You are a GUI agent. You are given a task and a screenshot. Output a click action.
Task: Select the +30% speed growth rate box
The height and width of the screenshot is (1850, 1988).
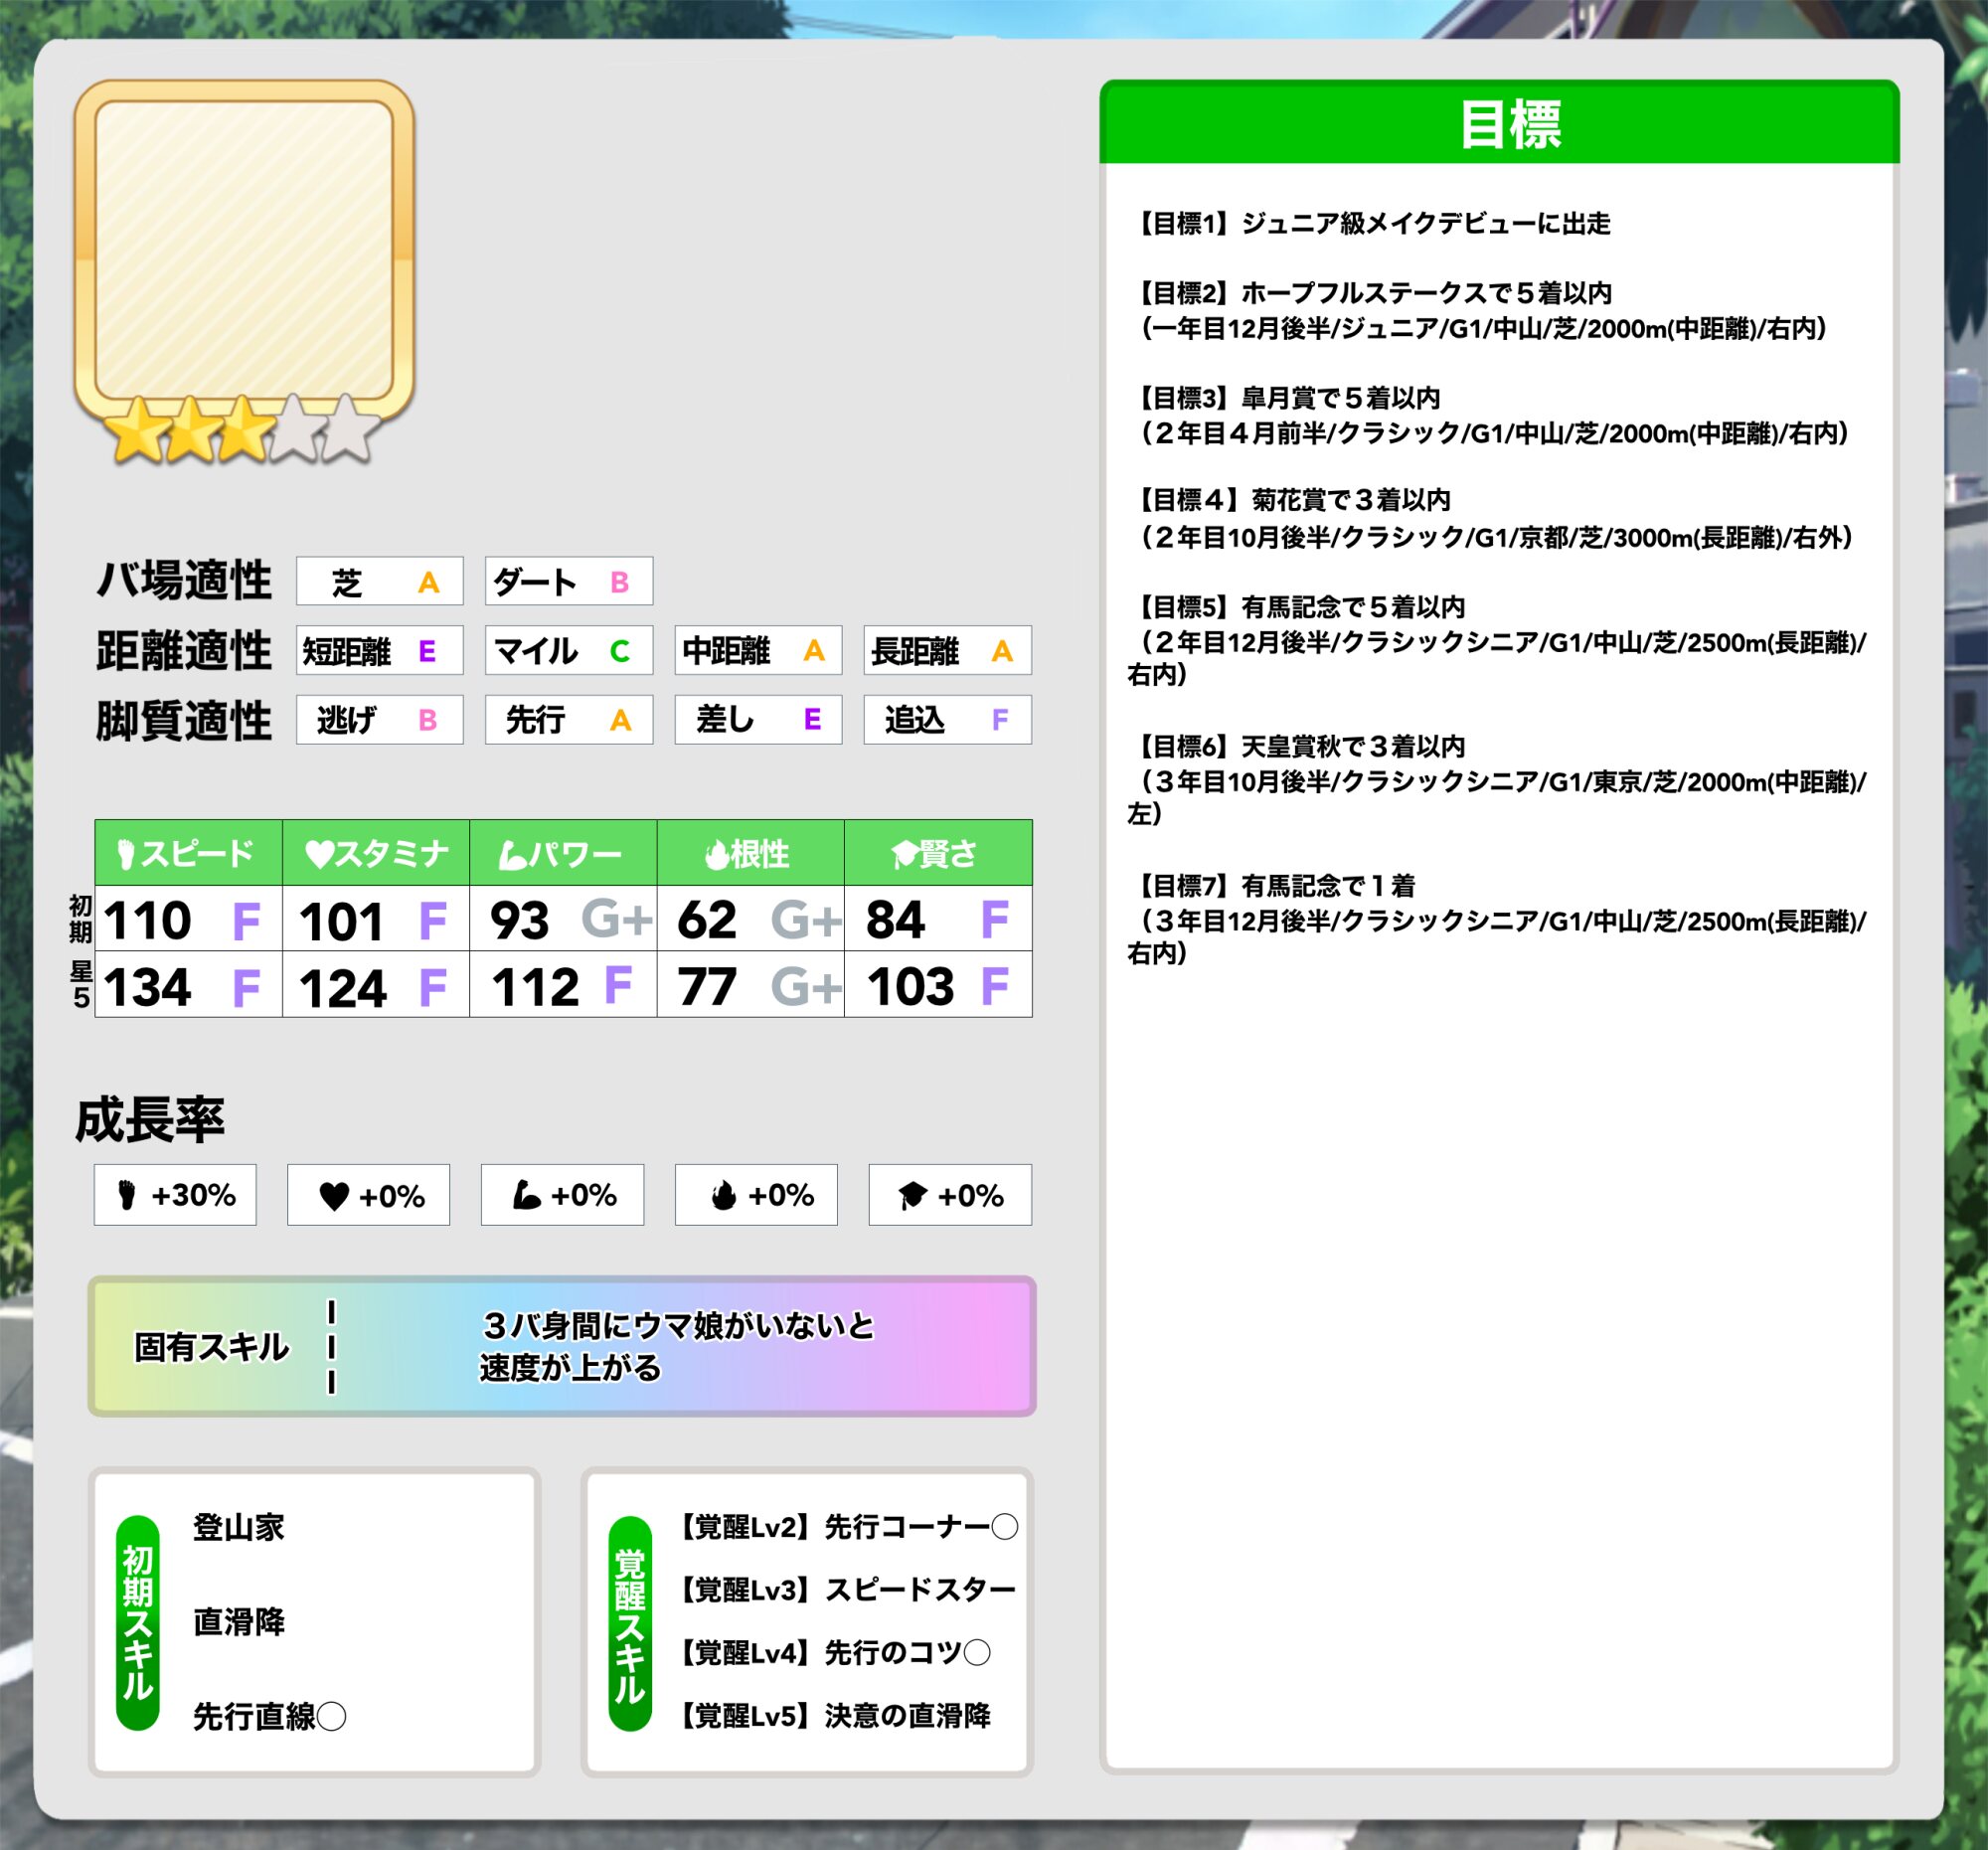[175, 1195]
